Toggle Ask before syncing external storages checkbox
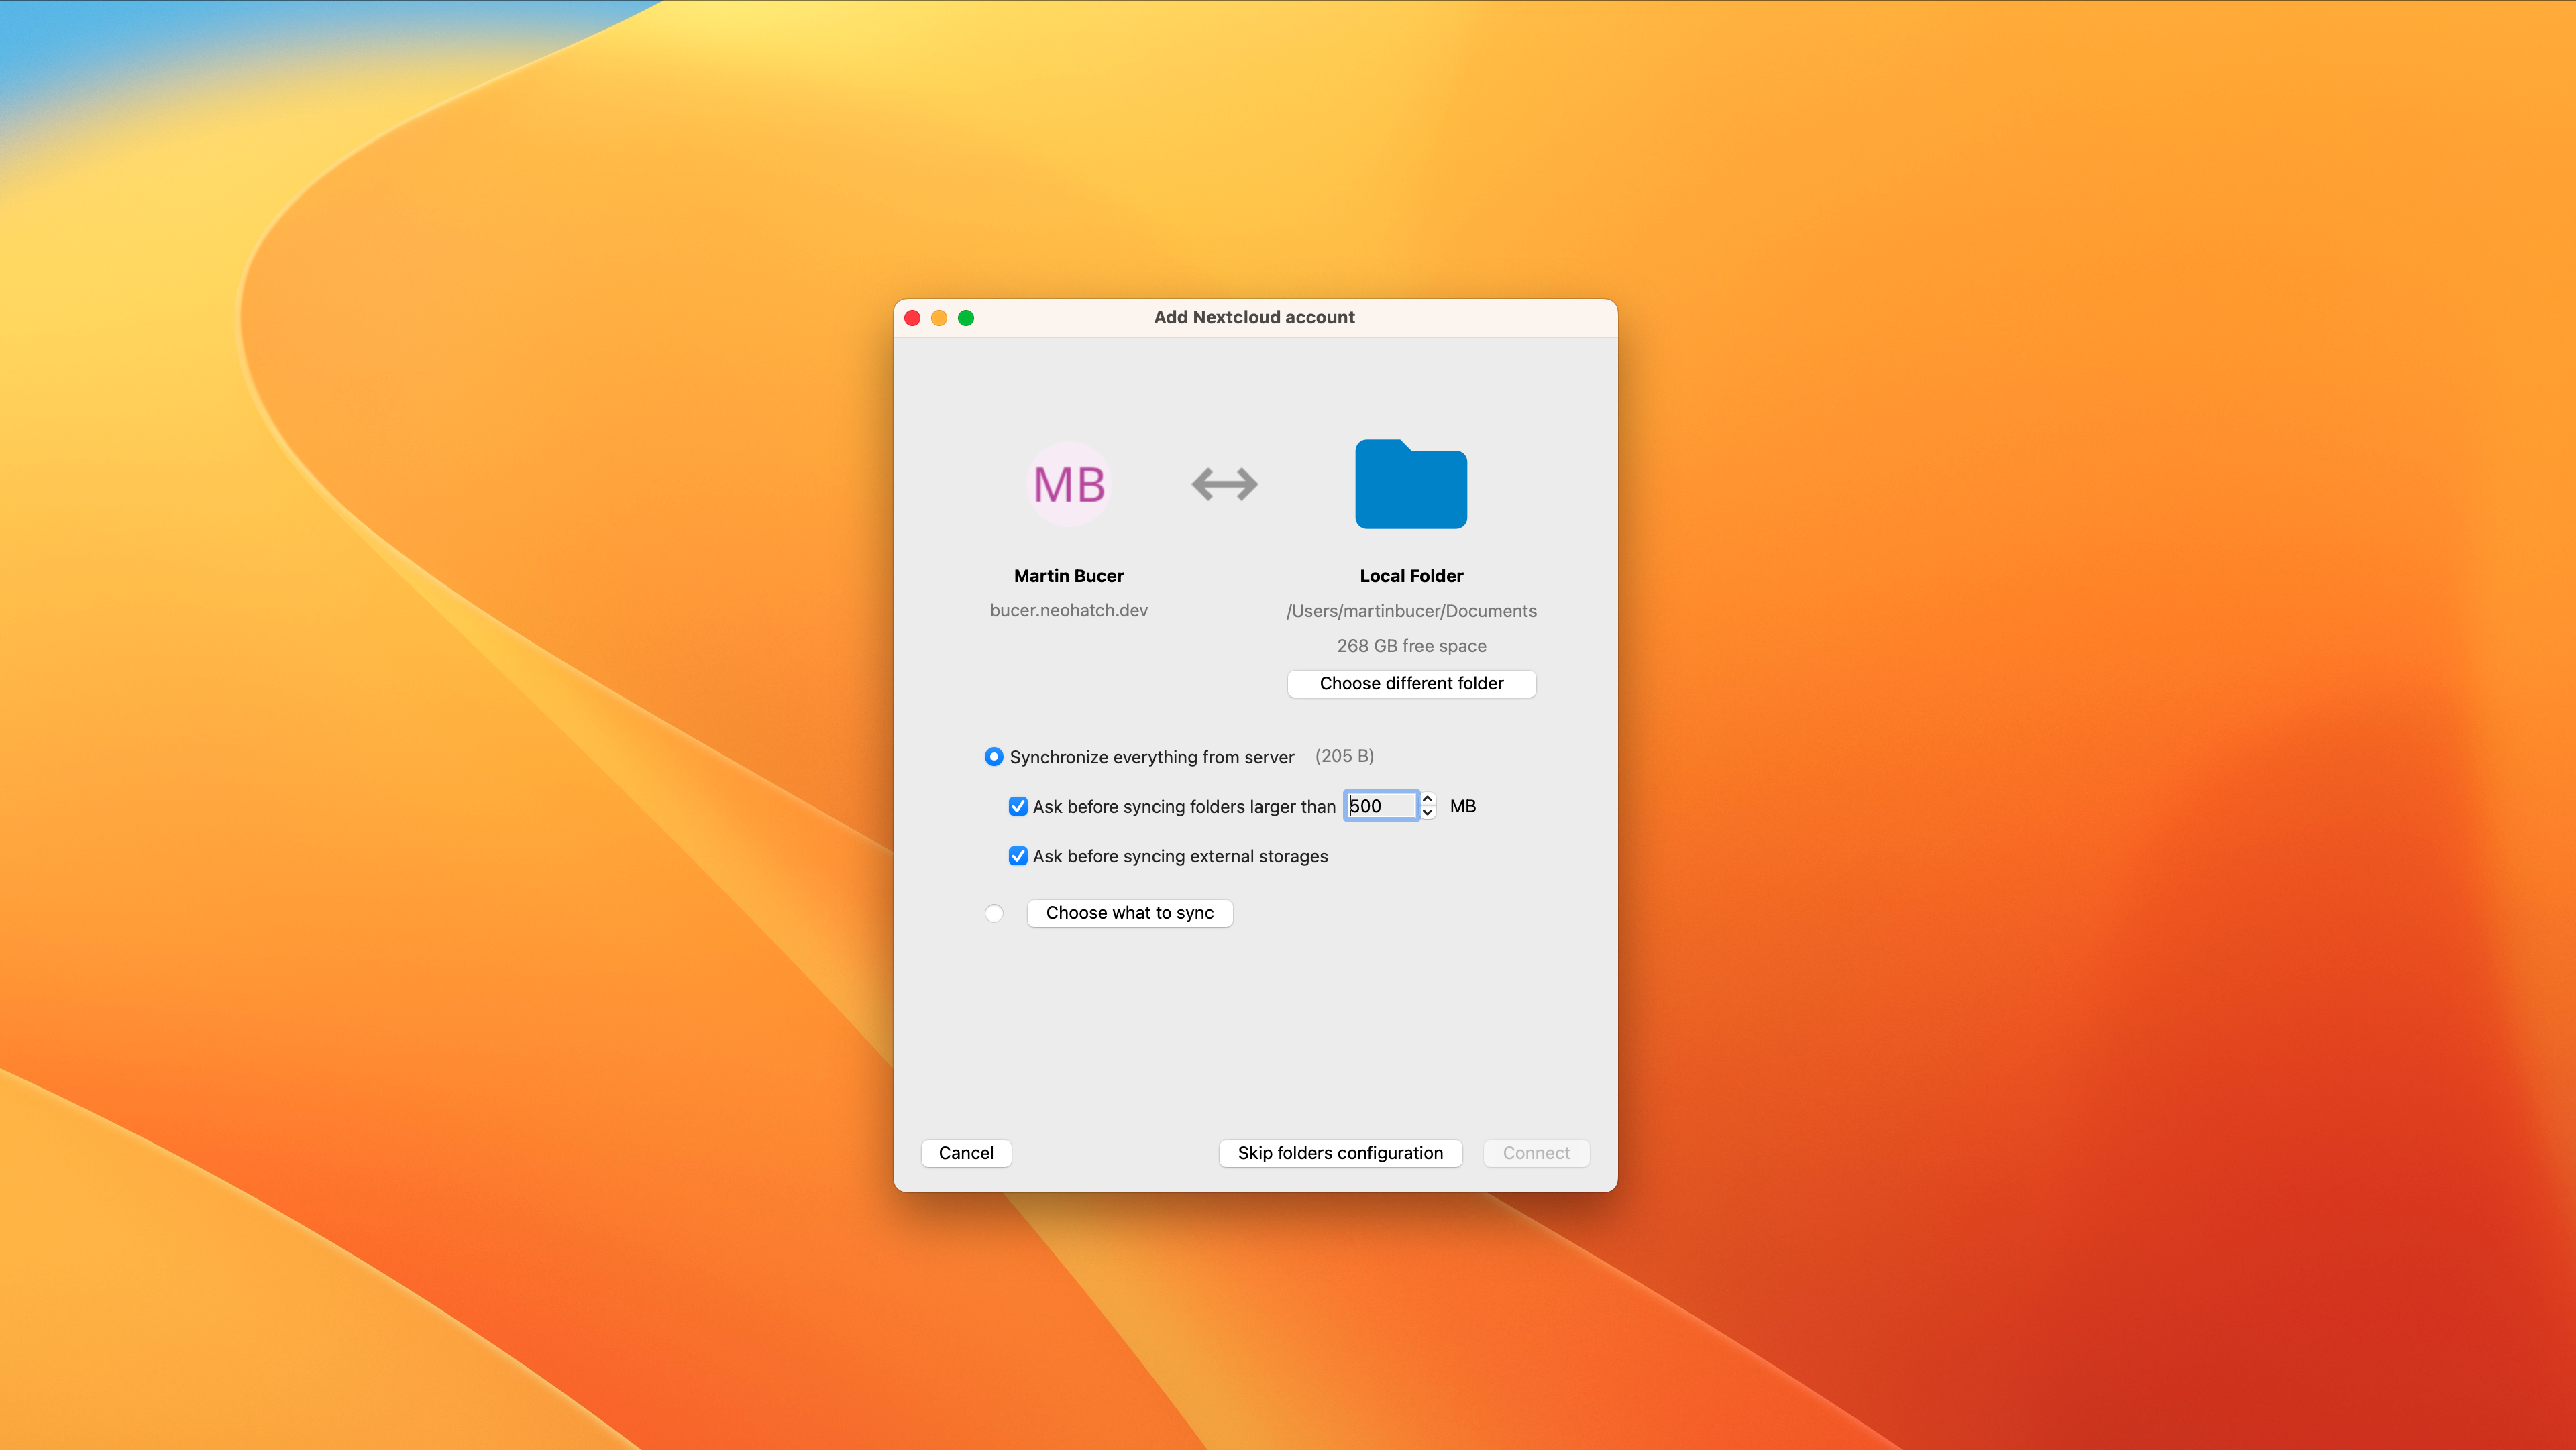This screenshot has height=1450, width=2576. coord(1018,856)
